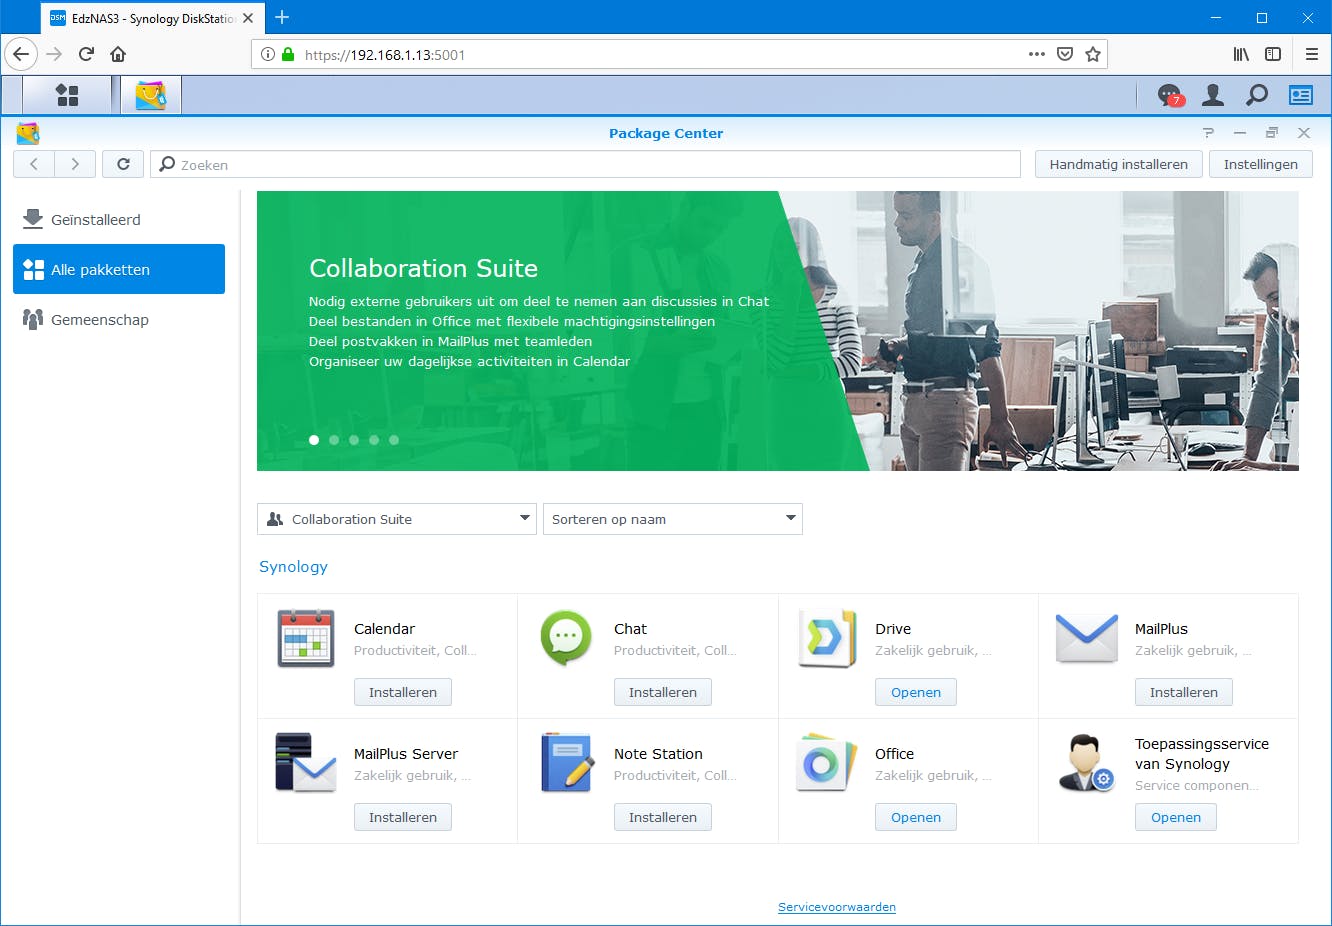Click the Collaboration Suite banner image
Viewport: 1332px width, 926px height.
pos(778,331)
